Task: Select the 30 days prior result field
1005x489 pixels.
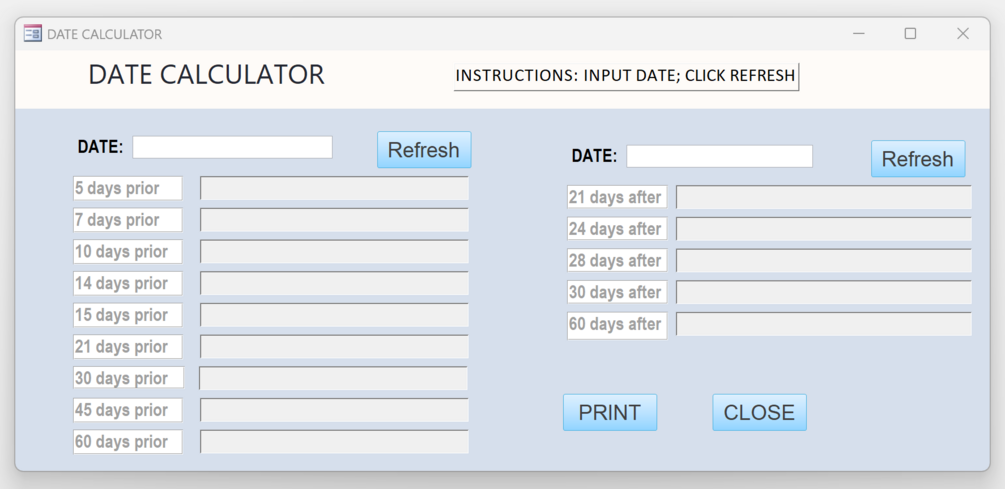Action: [333, 378]
